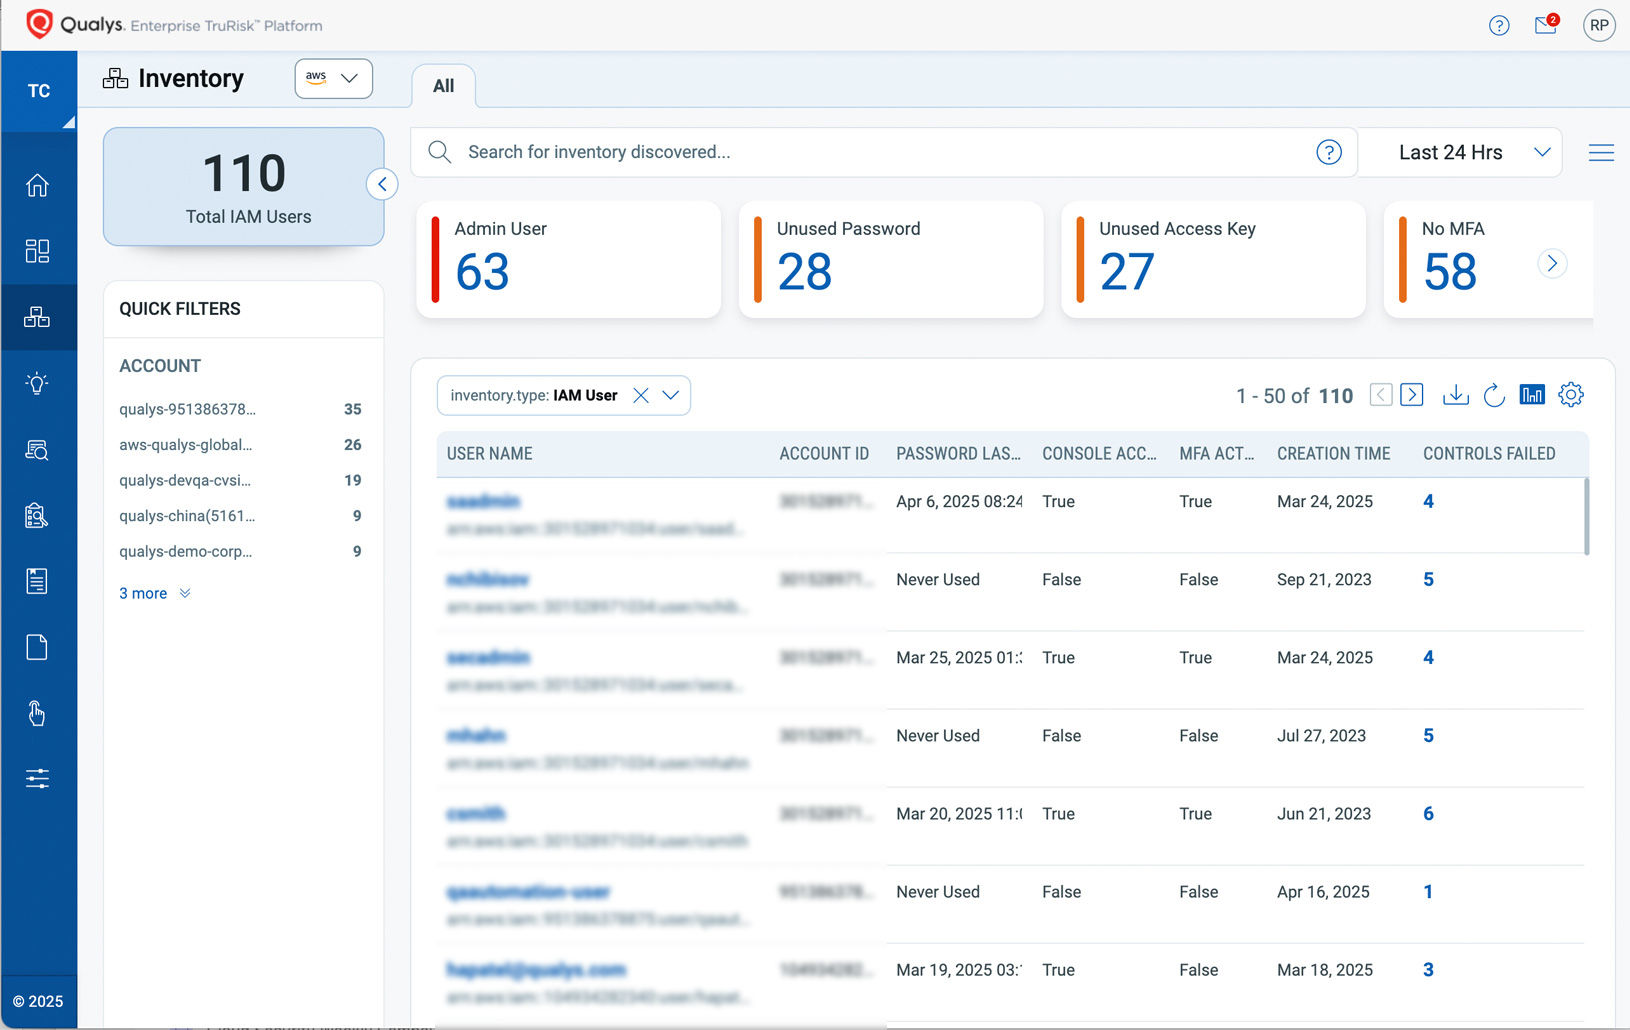This screenshot has width=1630, height=1030.
Task: Open the notifications mail icon
Action: (1546, 25)
